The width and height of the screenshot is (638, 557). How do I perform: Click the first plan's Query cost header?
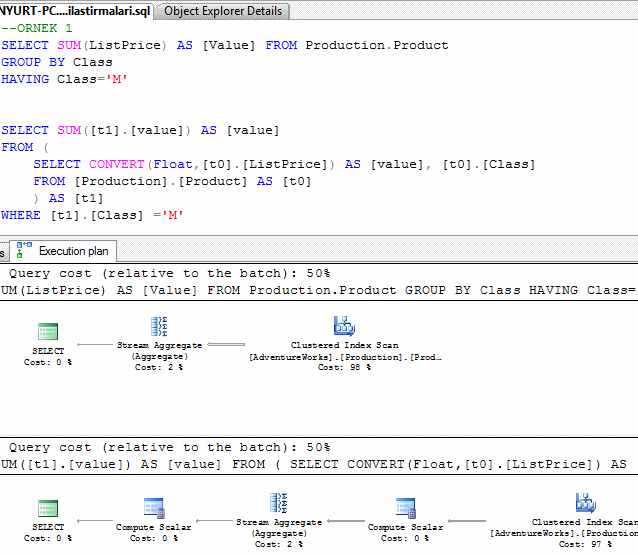coord(170,273)
